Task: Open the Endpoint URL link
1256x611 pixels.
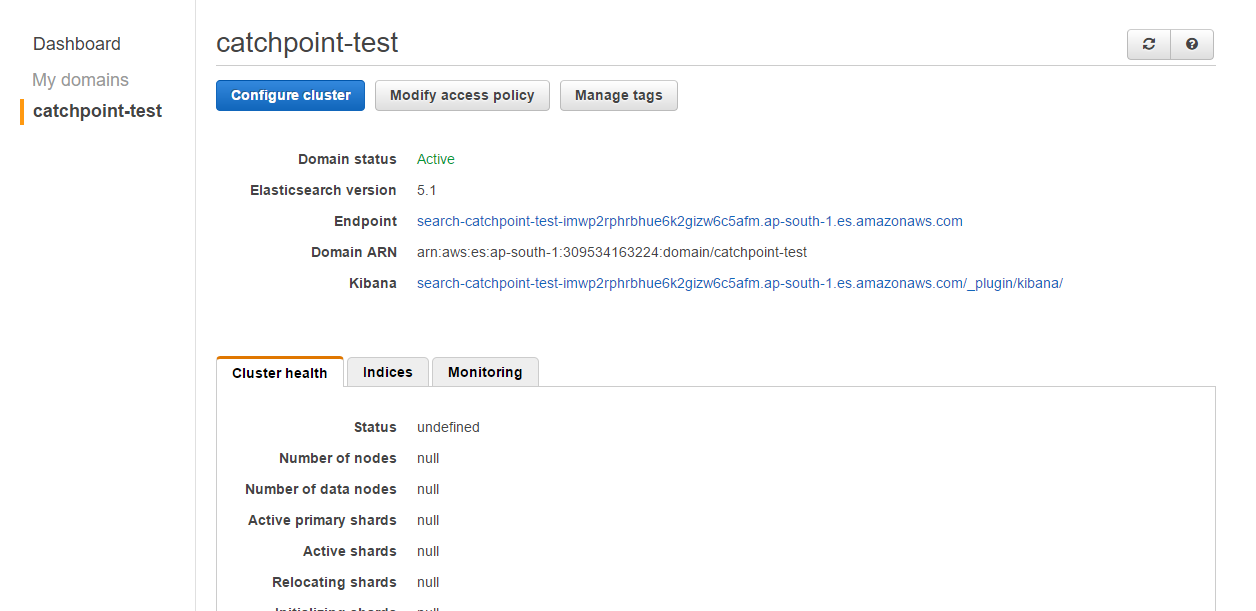Action: (x=689, y=221)
